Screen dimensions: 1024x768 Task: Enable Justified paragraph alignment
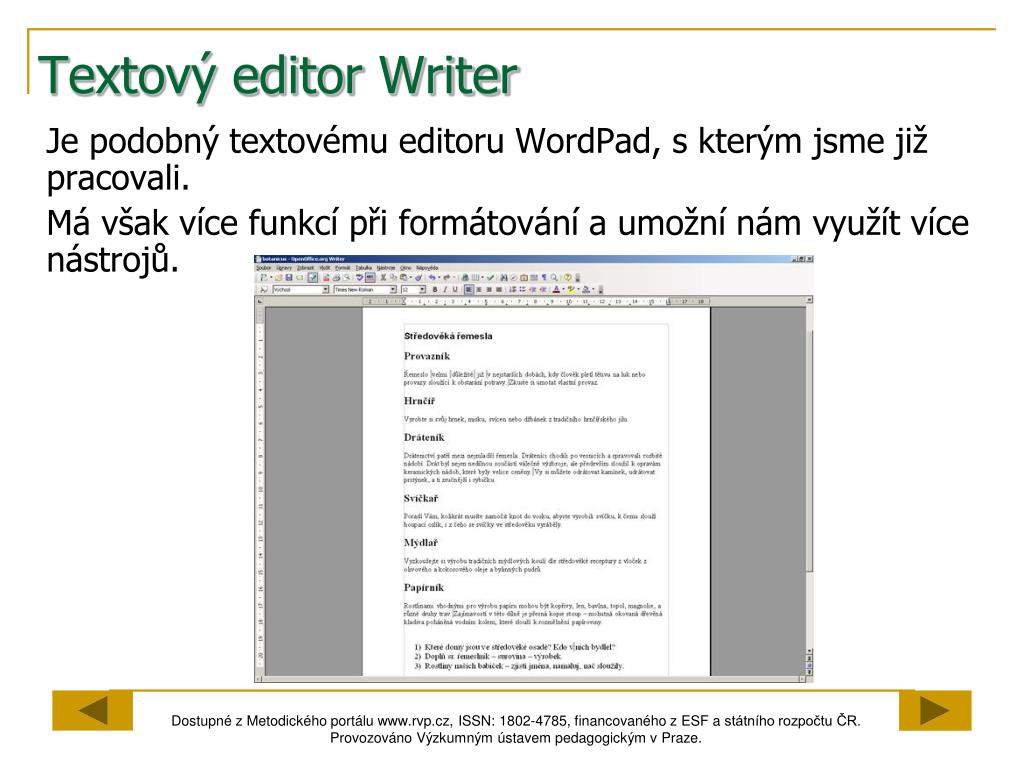tap(499, 289)
